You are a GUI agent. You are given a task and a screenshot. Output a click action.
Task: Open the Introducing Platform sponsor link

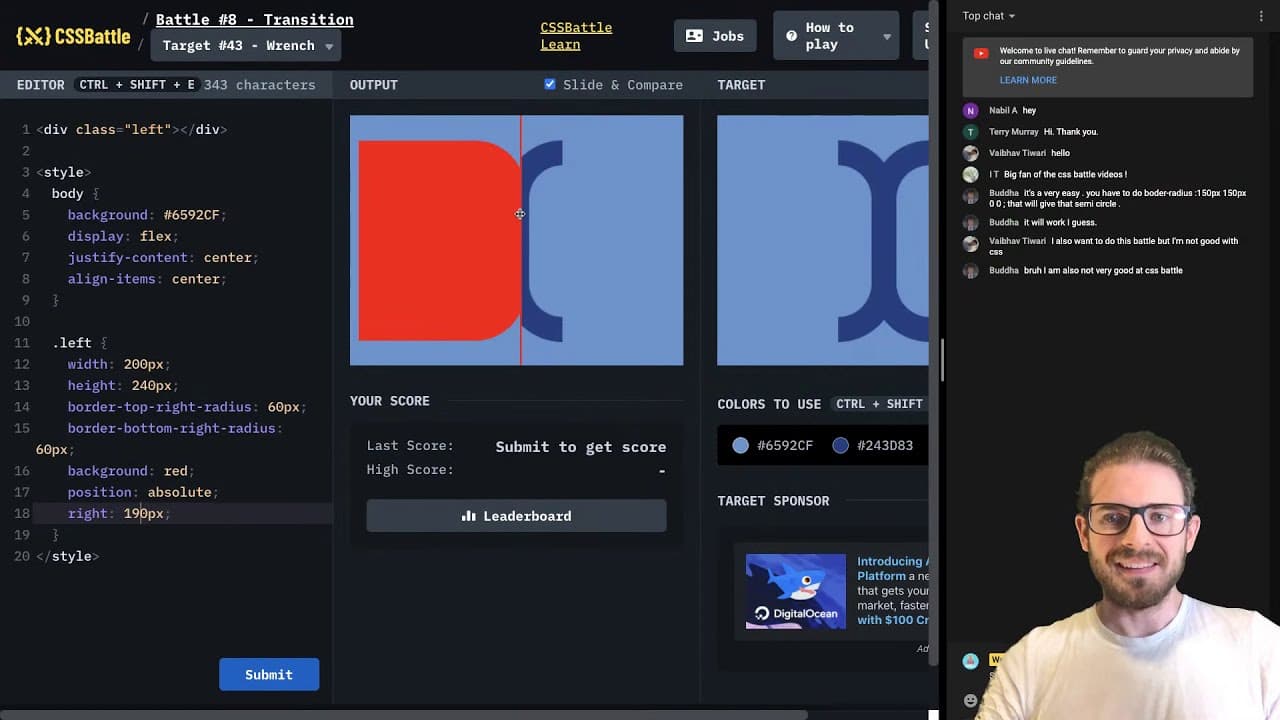tap(892, 591)
